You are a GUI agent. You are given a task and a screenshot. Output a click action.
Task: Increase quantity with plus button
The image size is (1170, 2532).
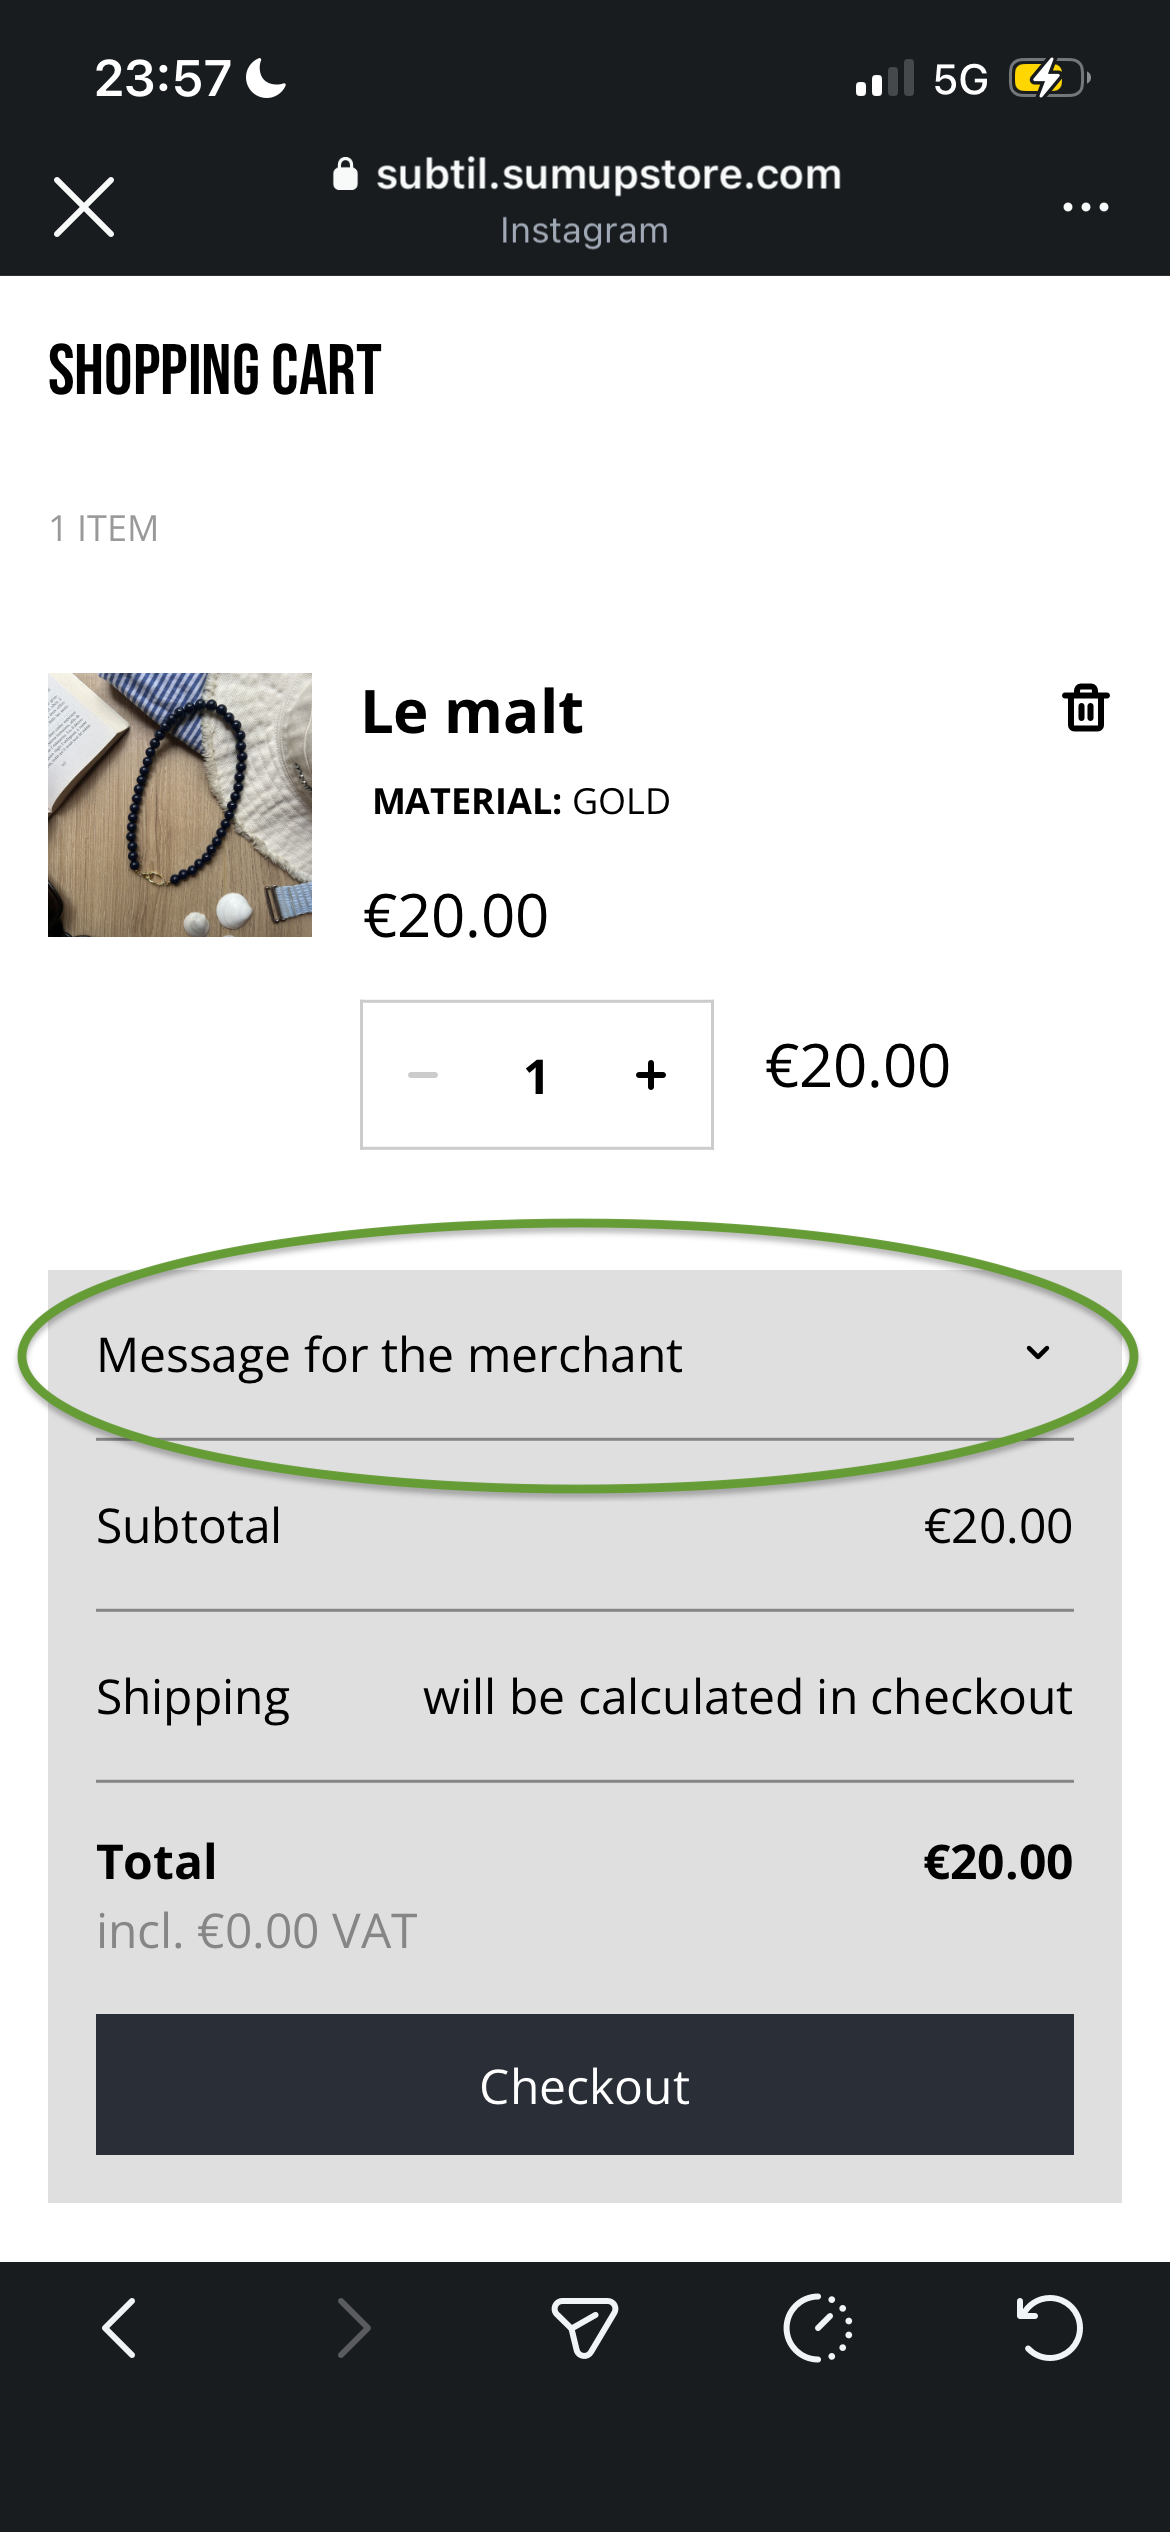point(651,1075)
